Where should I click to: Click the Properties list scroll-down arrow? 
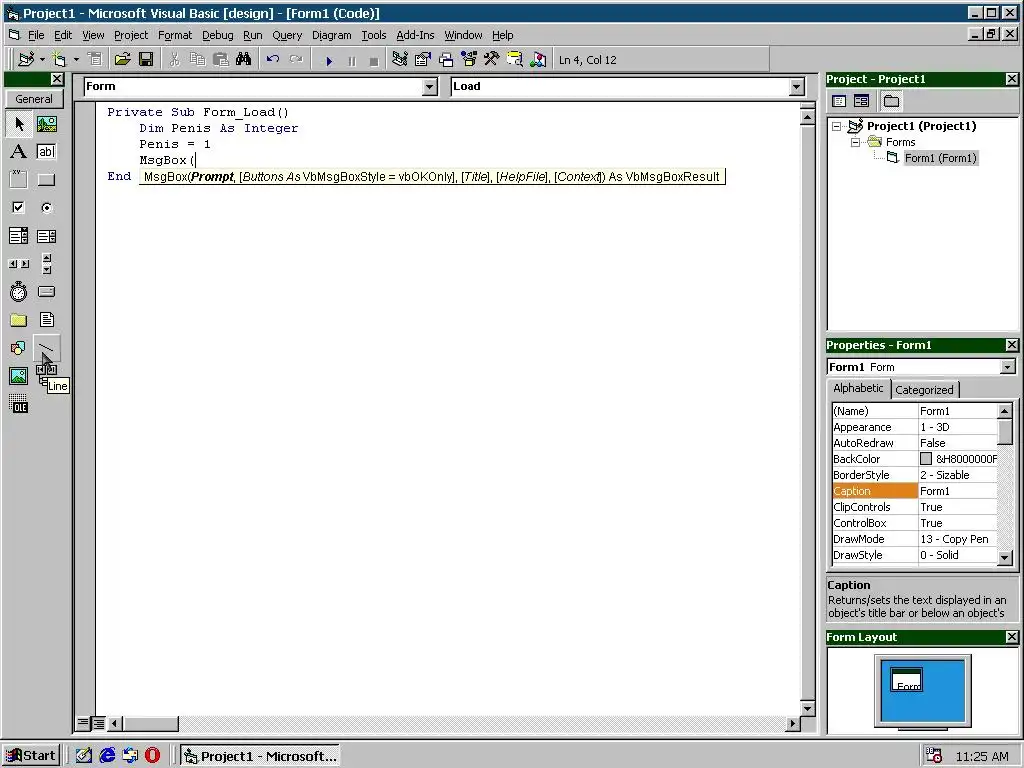pyautogui.click(x=1004, y=557)
